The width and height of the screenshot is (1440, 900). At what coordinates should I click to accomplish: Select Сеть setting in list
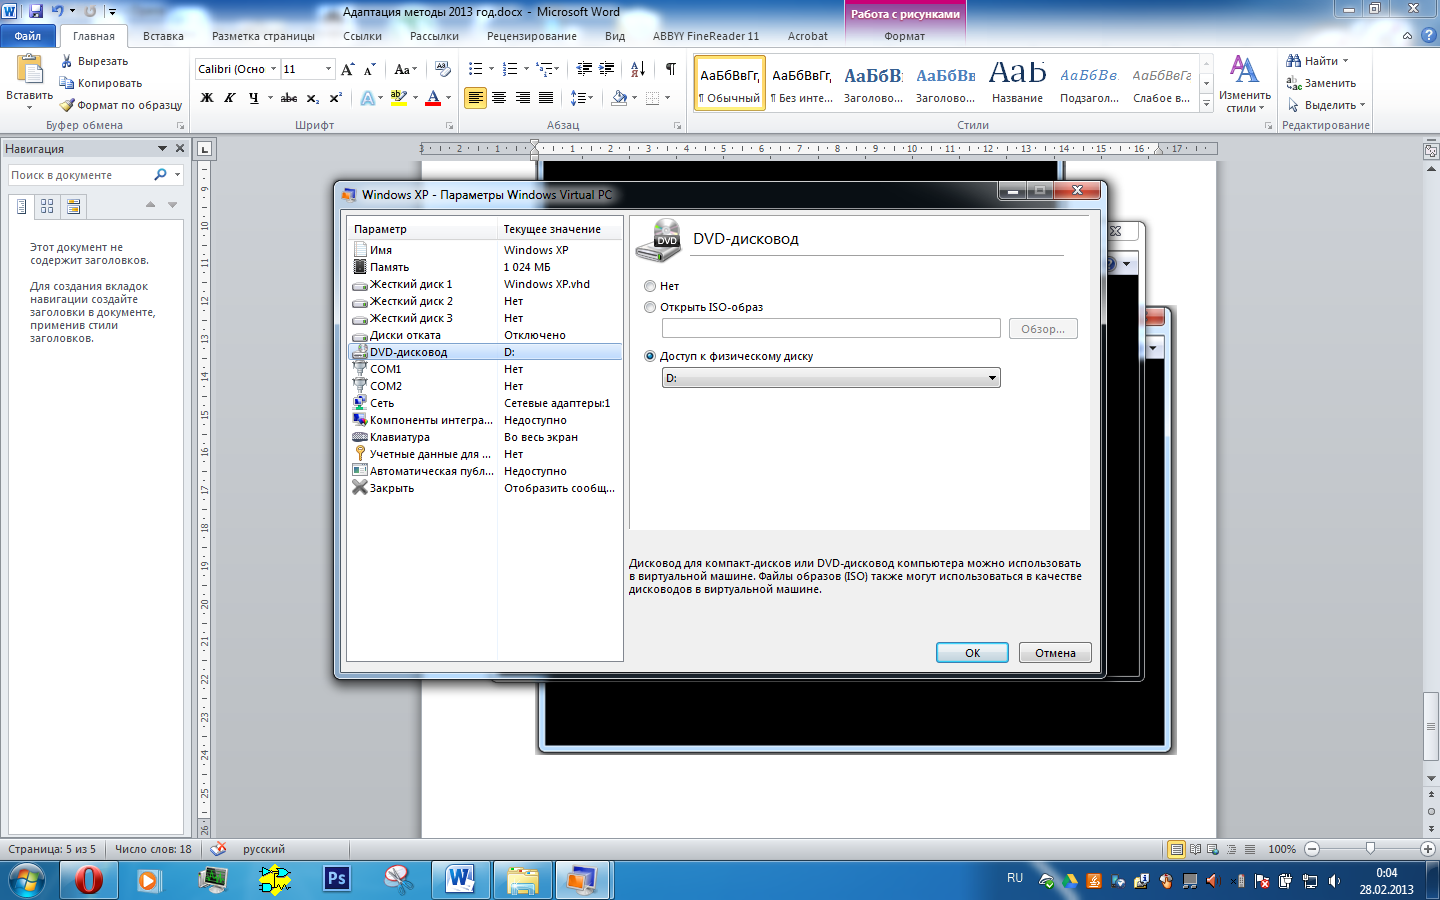click(x=485, y=403)
